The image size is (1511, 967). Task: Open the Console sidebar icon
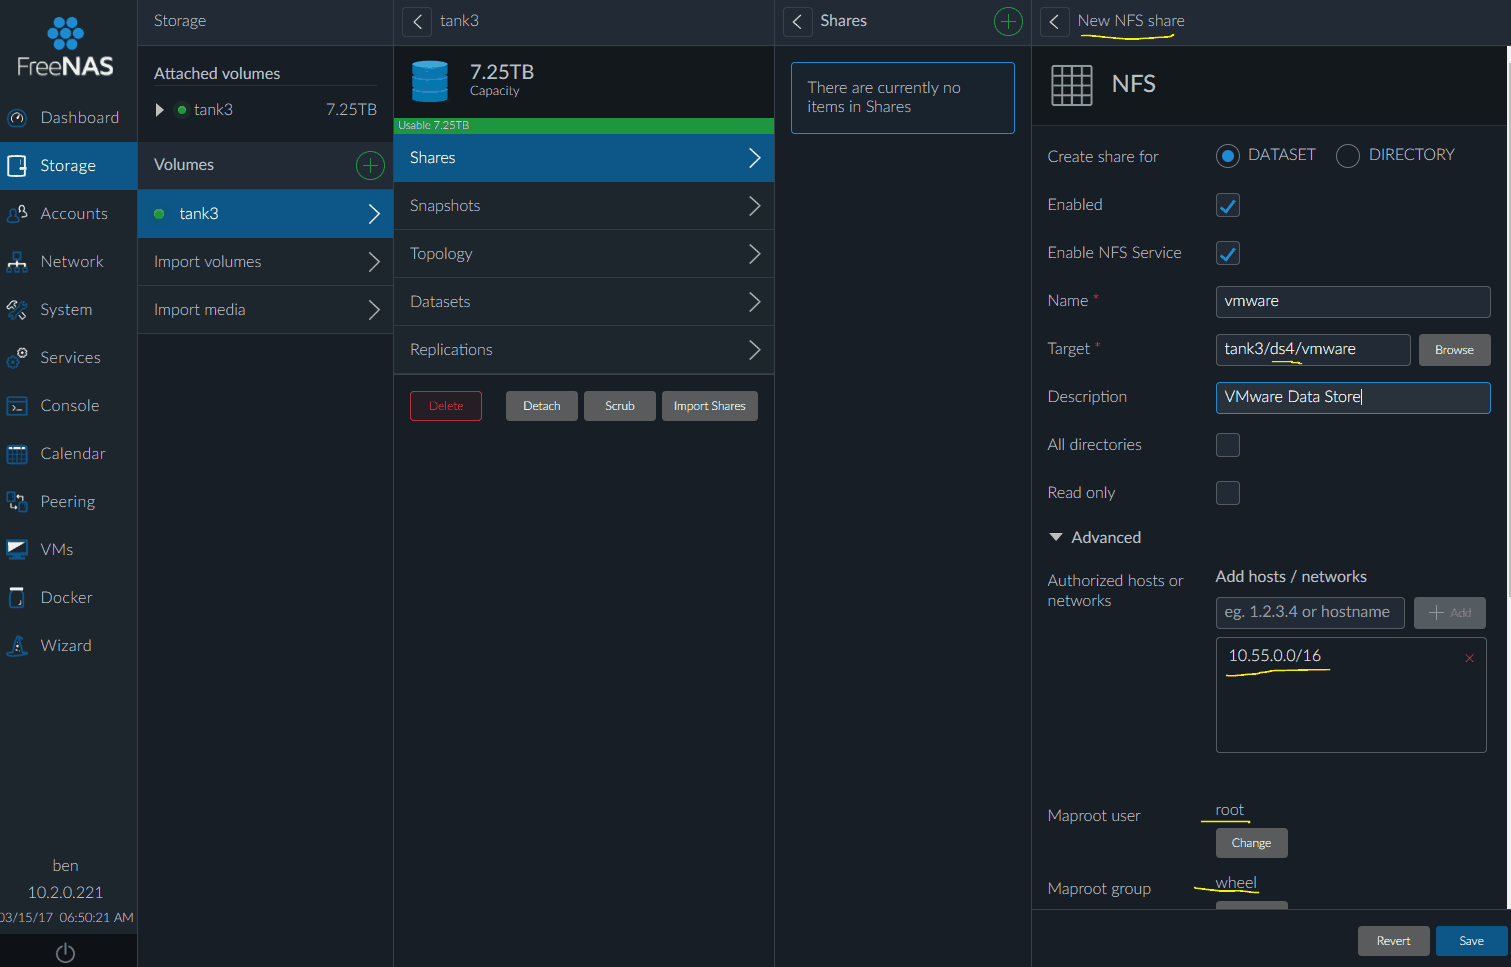17,406
